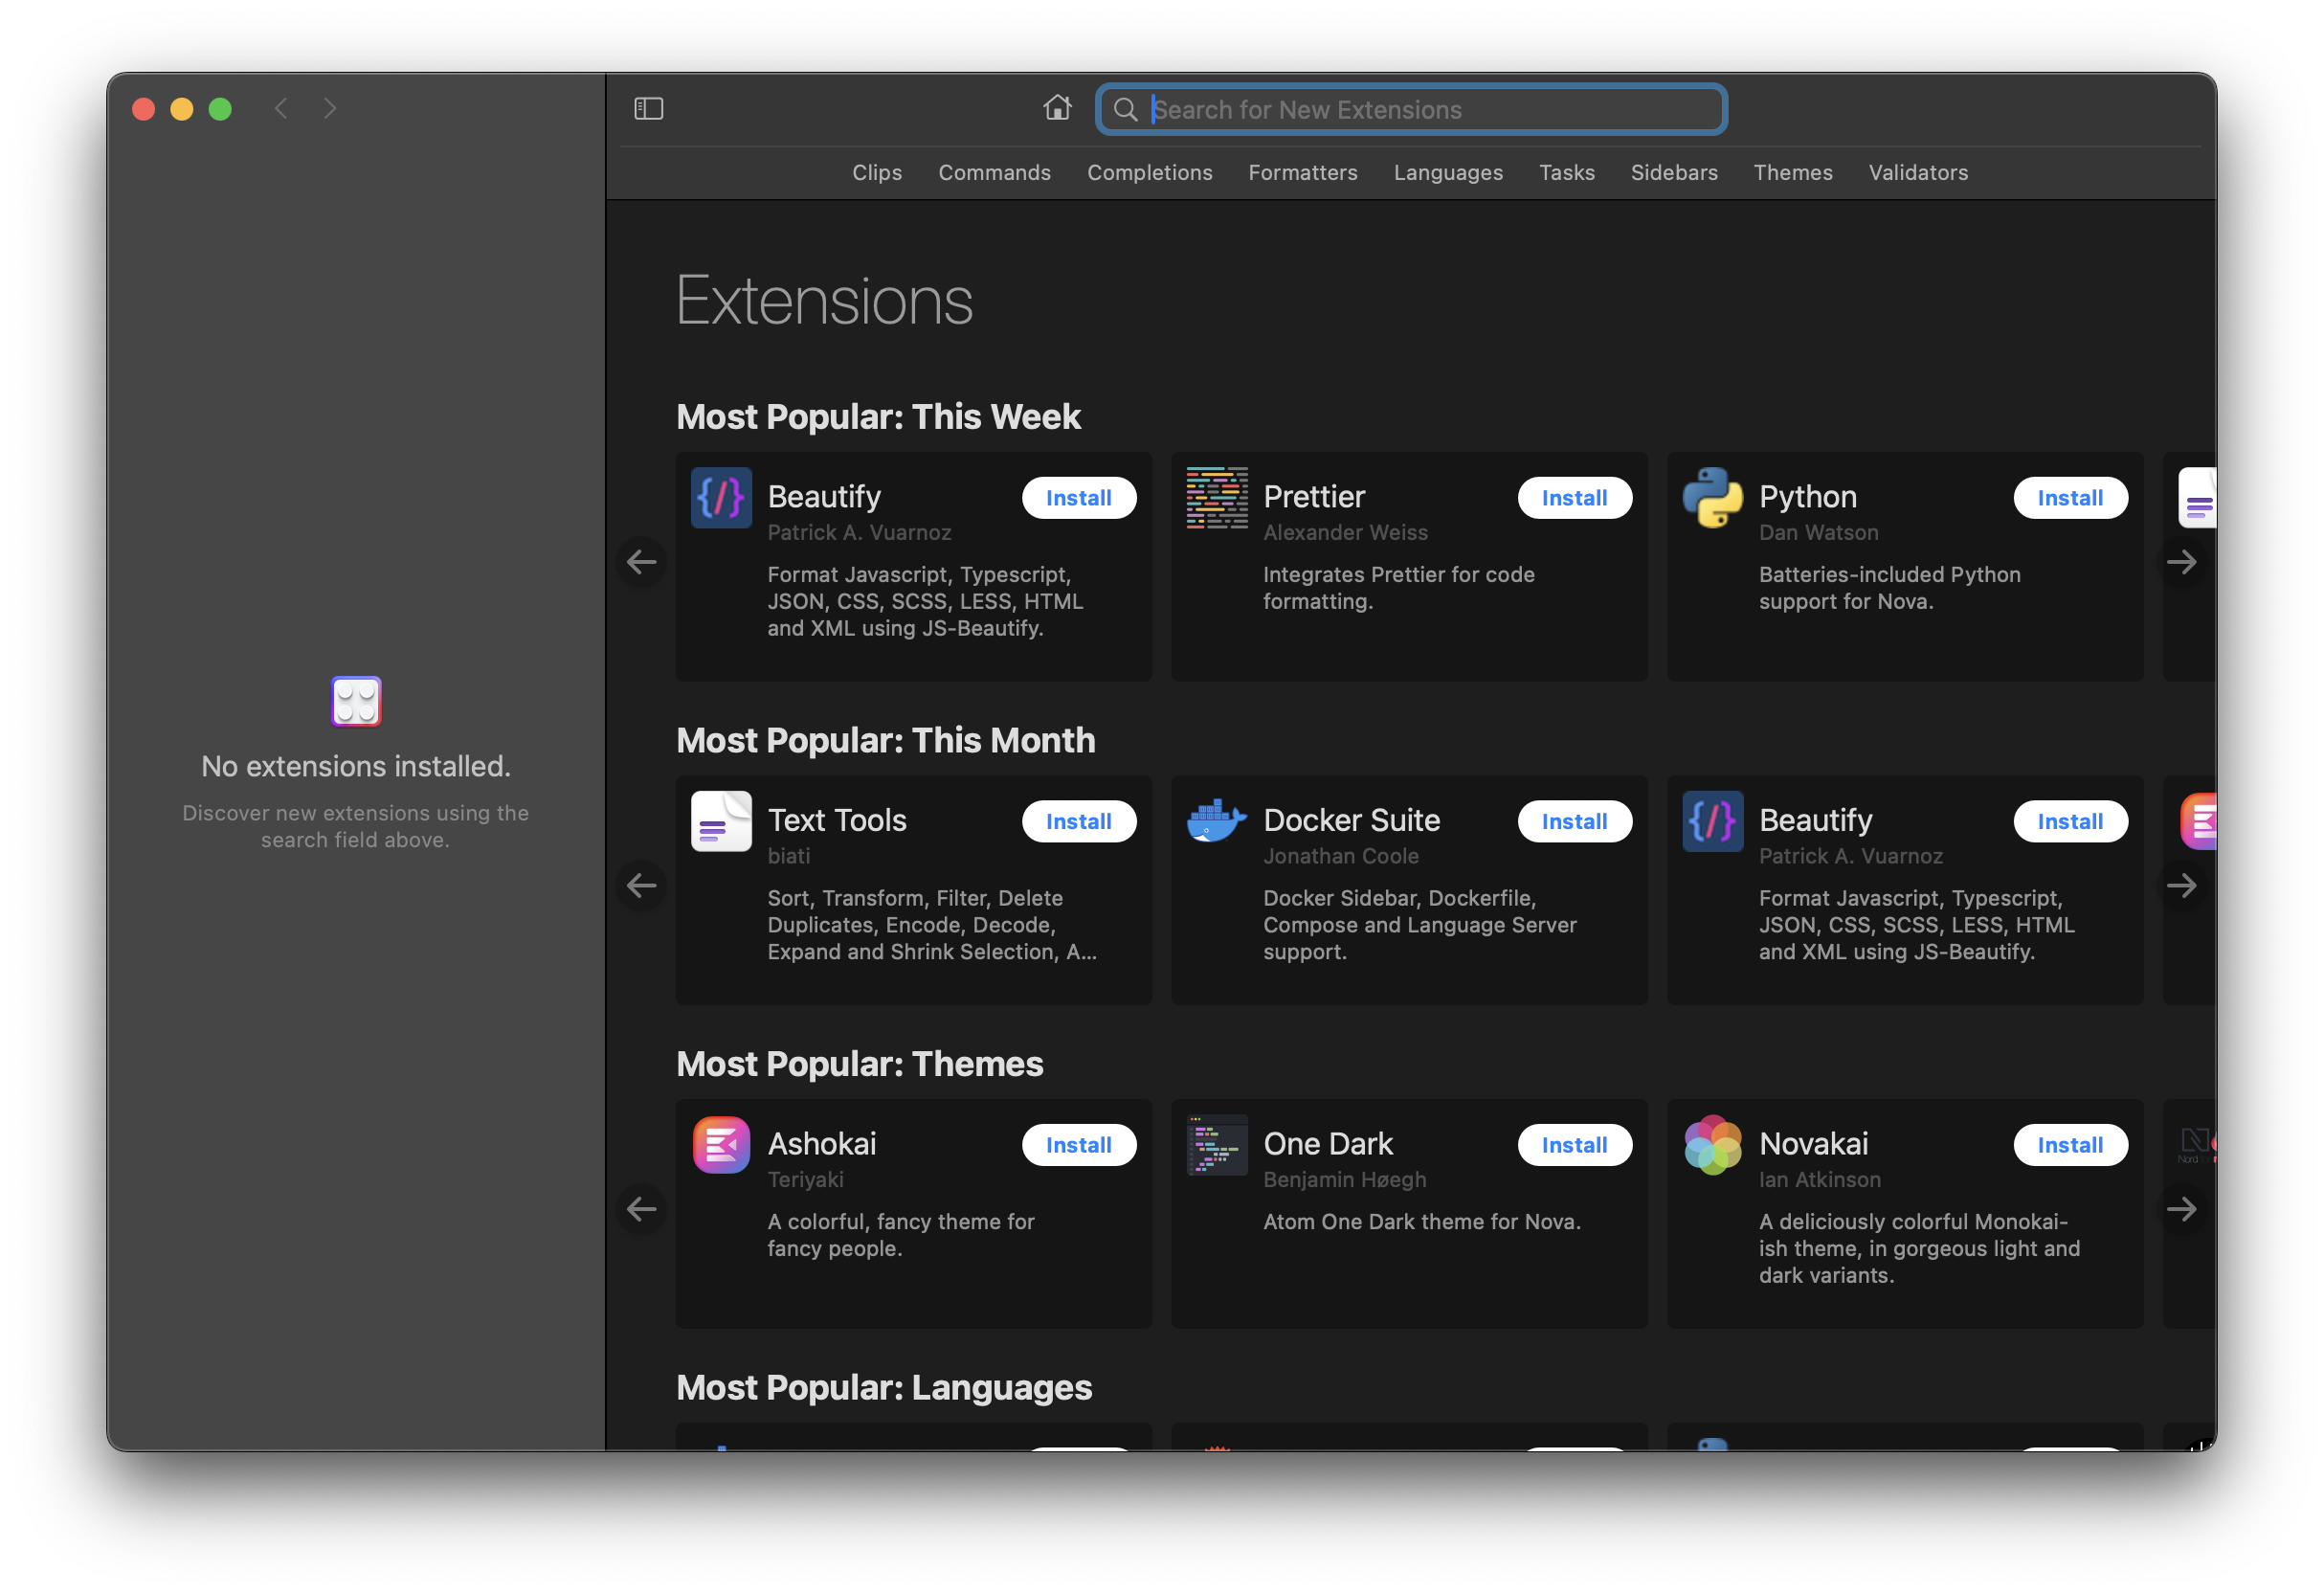
Task: Click author name Teriyaki
Action: pos(805,1179)
